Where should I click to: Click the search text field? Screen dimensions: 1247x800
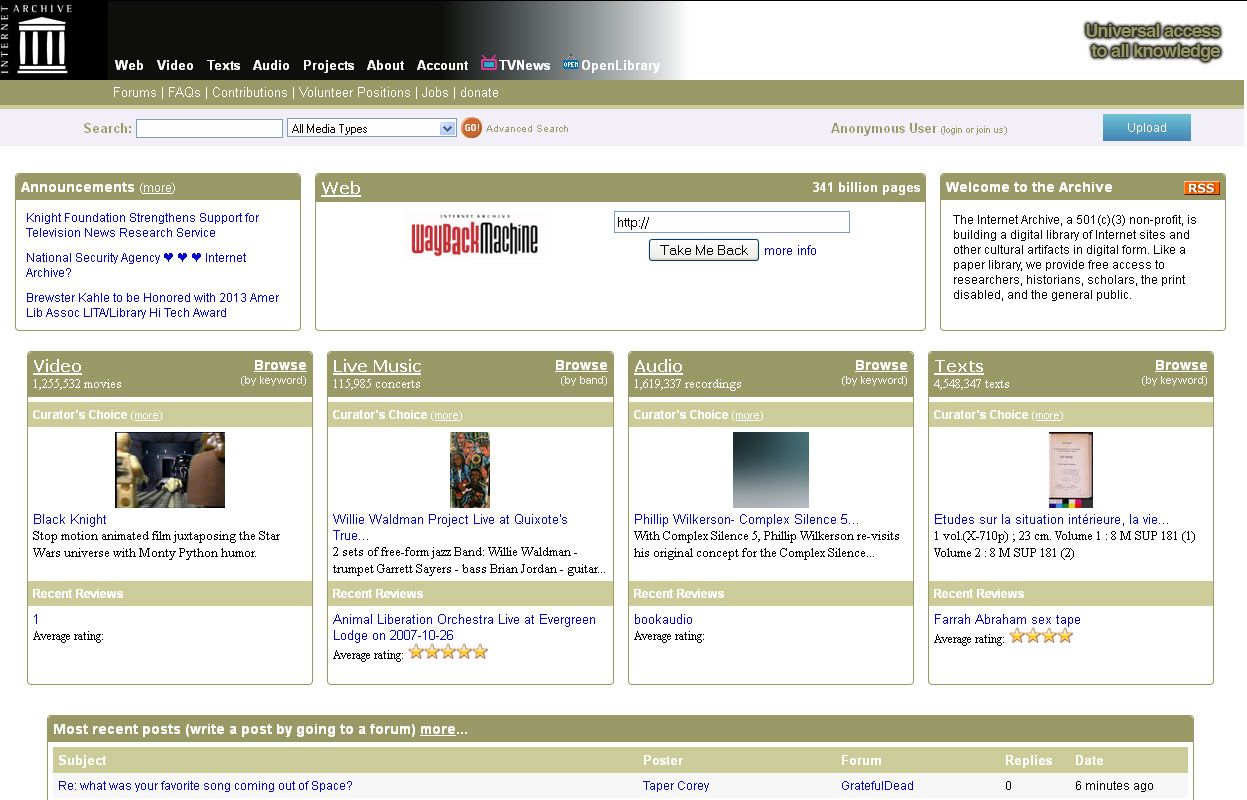point(209,128)
